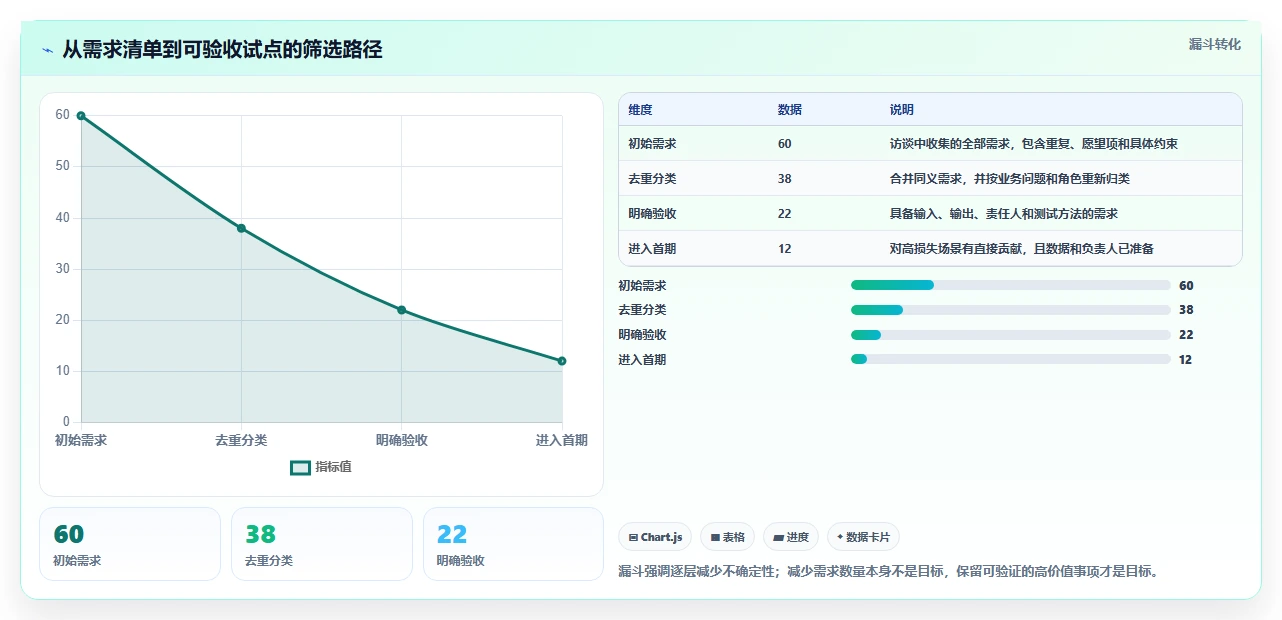Click the 38 去重分类 stat card
Screen dimensions: 1282x620
point(322,544)
